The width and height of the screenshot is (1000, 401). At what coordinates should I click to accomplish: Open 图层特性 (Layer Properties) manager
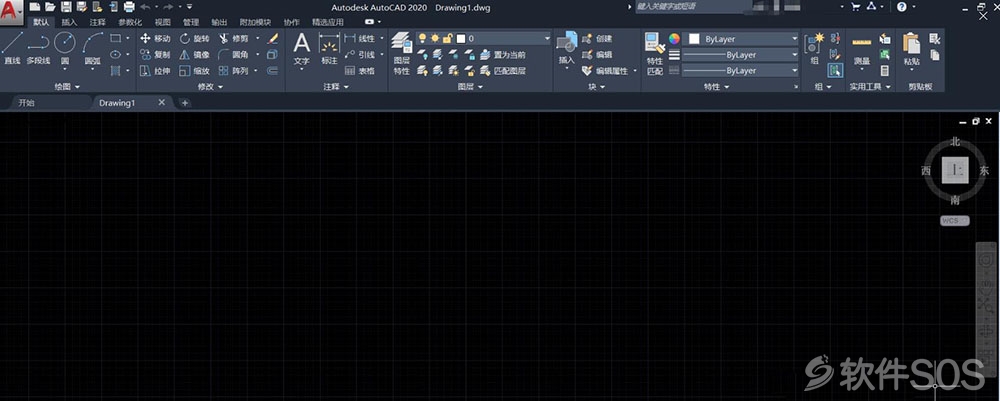401,54
